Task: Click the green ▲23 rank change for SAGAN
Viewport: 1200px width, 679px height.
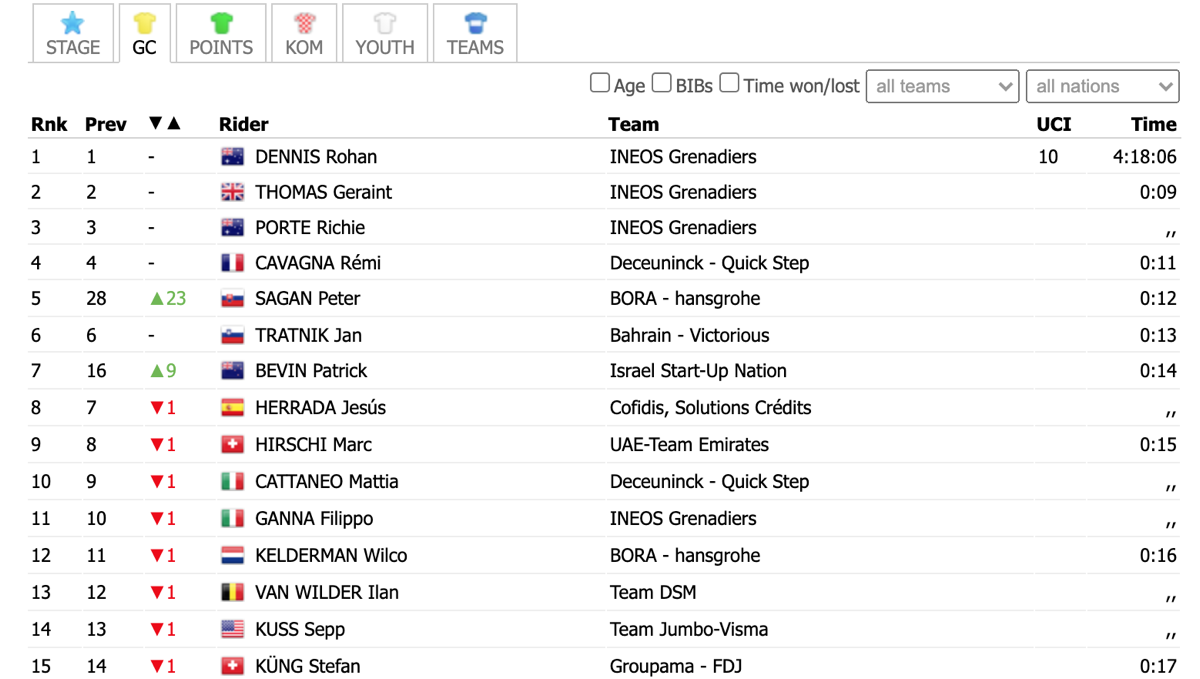Action: click(x=168, y=298)
